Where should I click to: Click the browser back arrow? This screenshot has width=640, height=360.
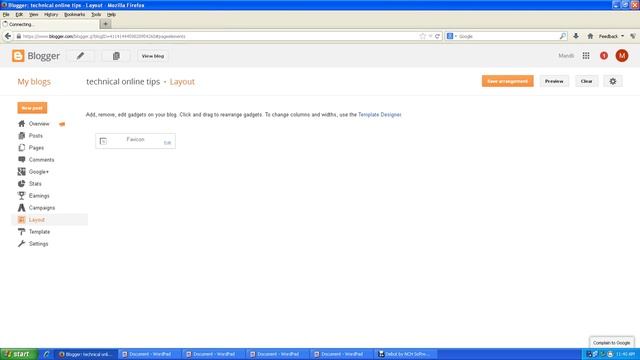(x=8, y=36)
